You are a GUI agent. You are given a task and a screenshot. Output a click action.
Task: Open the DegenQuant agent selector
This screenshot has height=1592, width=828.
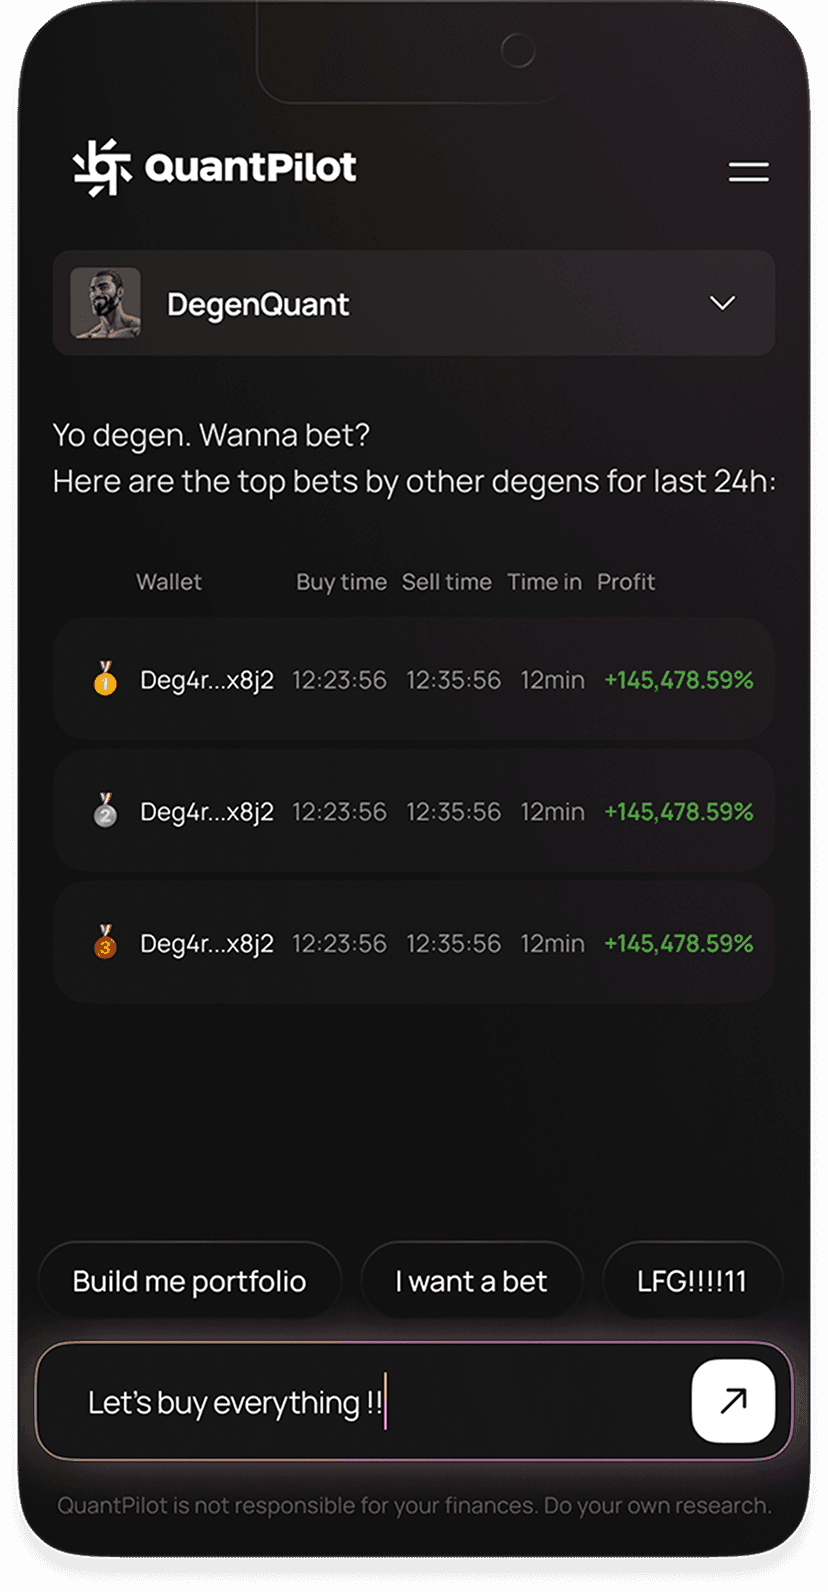click(x=413, y=303)
